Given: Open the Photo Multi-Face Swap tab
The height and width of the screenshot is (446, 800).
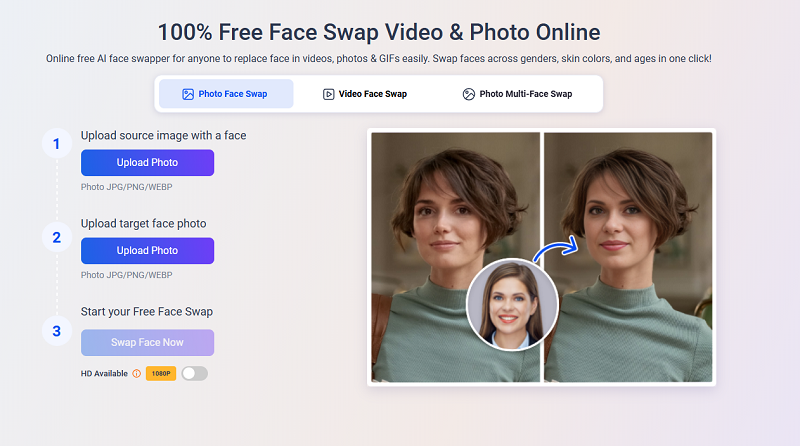Looking at the screenshot, I should click(525, 94).
